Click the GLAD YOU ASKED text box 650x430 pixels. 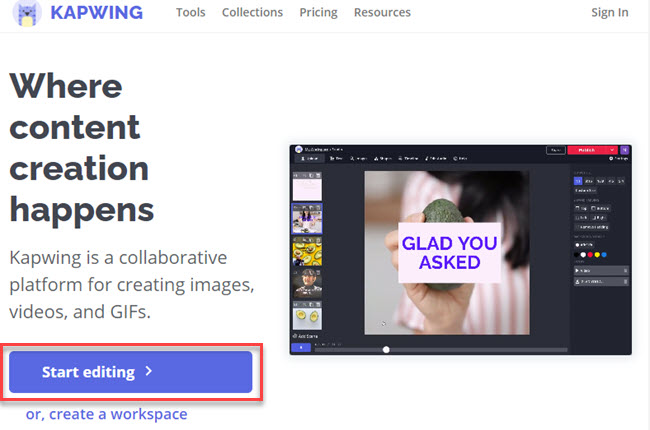[x=449, y=253]
